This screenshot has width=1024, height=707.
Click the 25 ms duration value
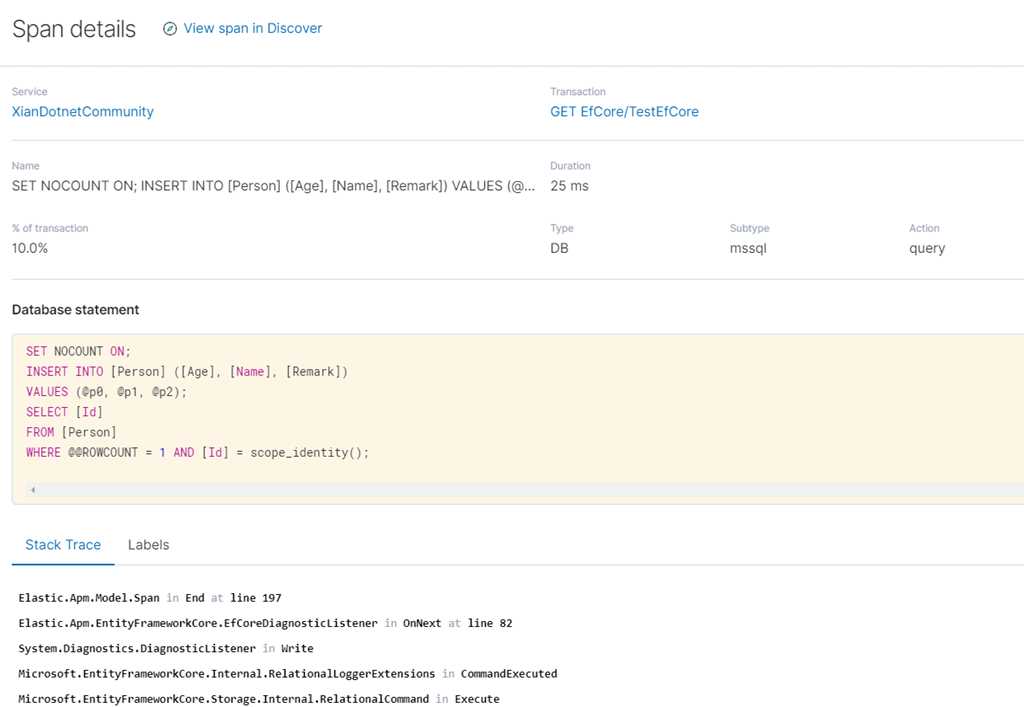tap(569, 186)
